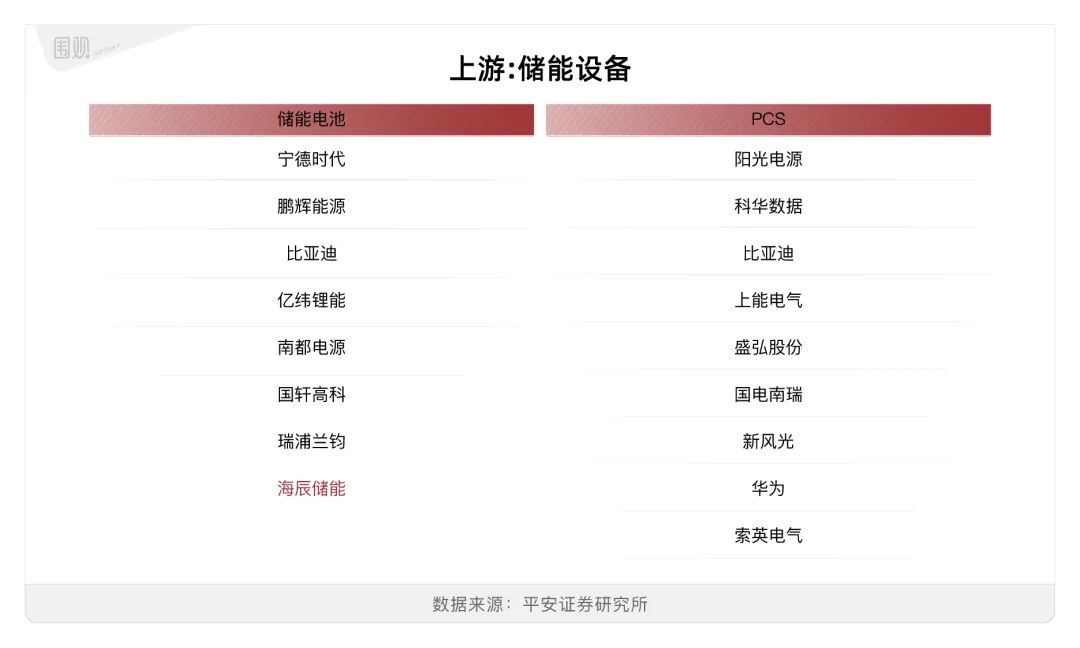
Task: Click 盛弘股份 entry
Action: tap(768, 347)
